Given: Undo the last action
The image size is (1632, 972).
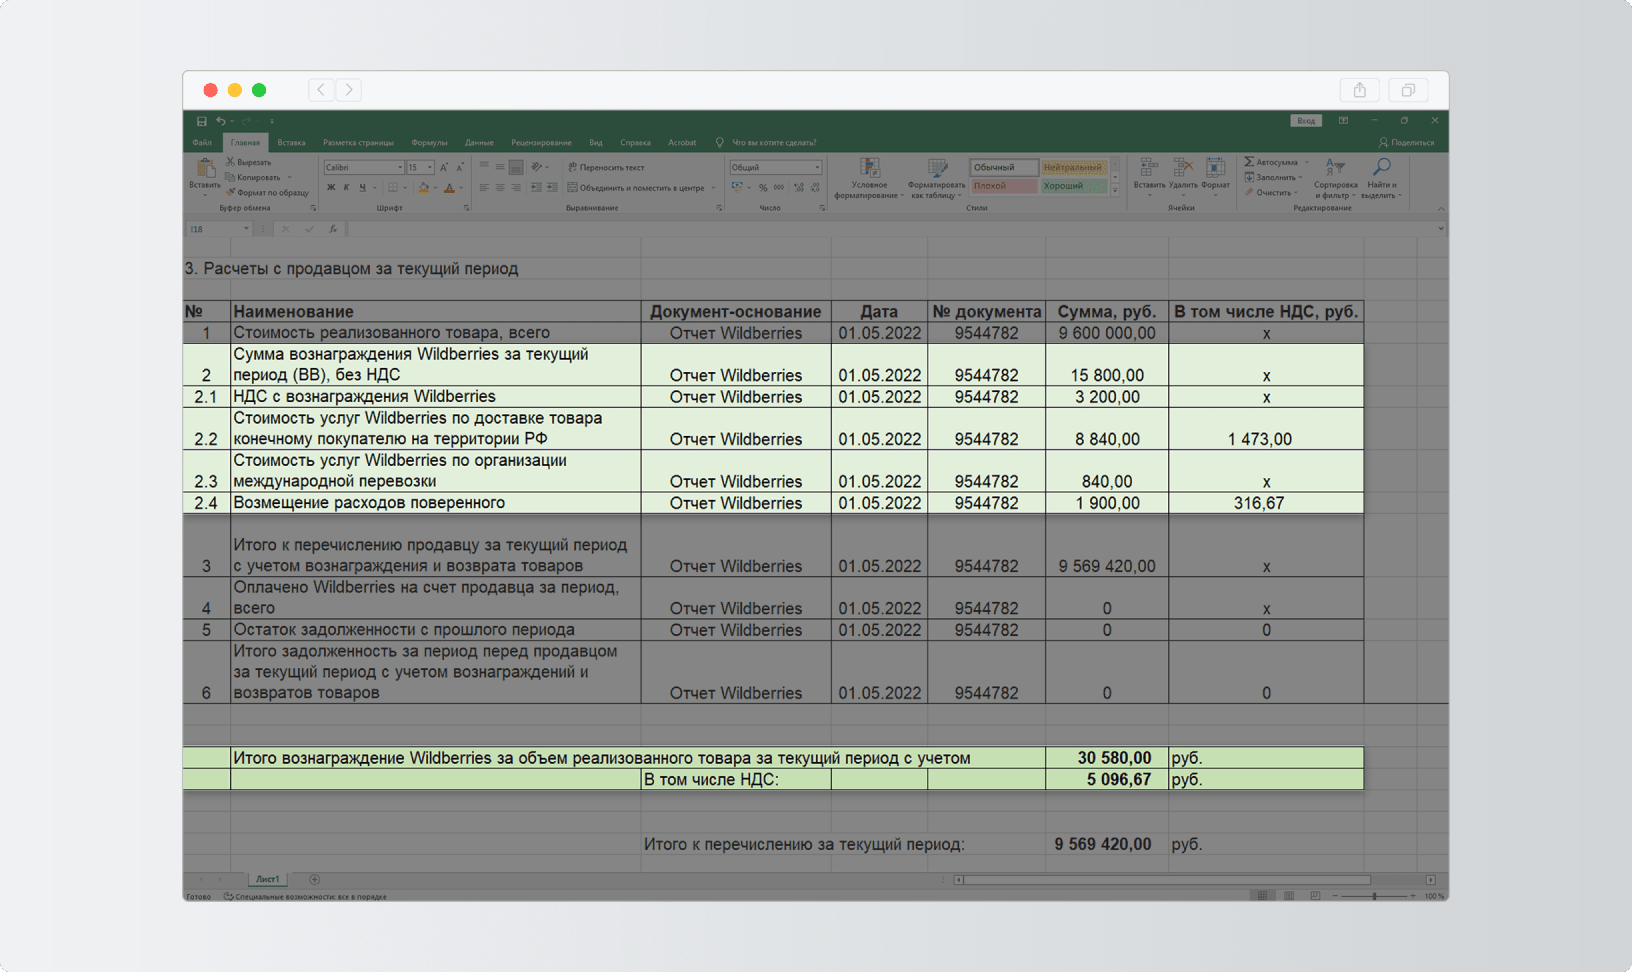Looking at the screenshot, I should 221,121.
